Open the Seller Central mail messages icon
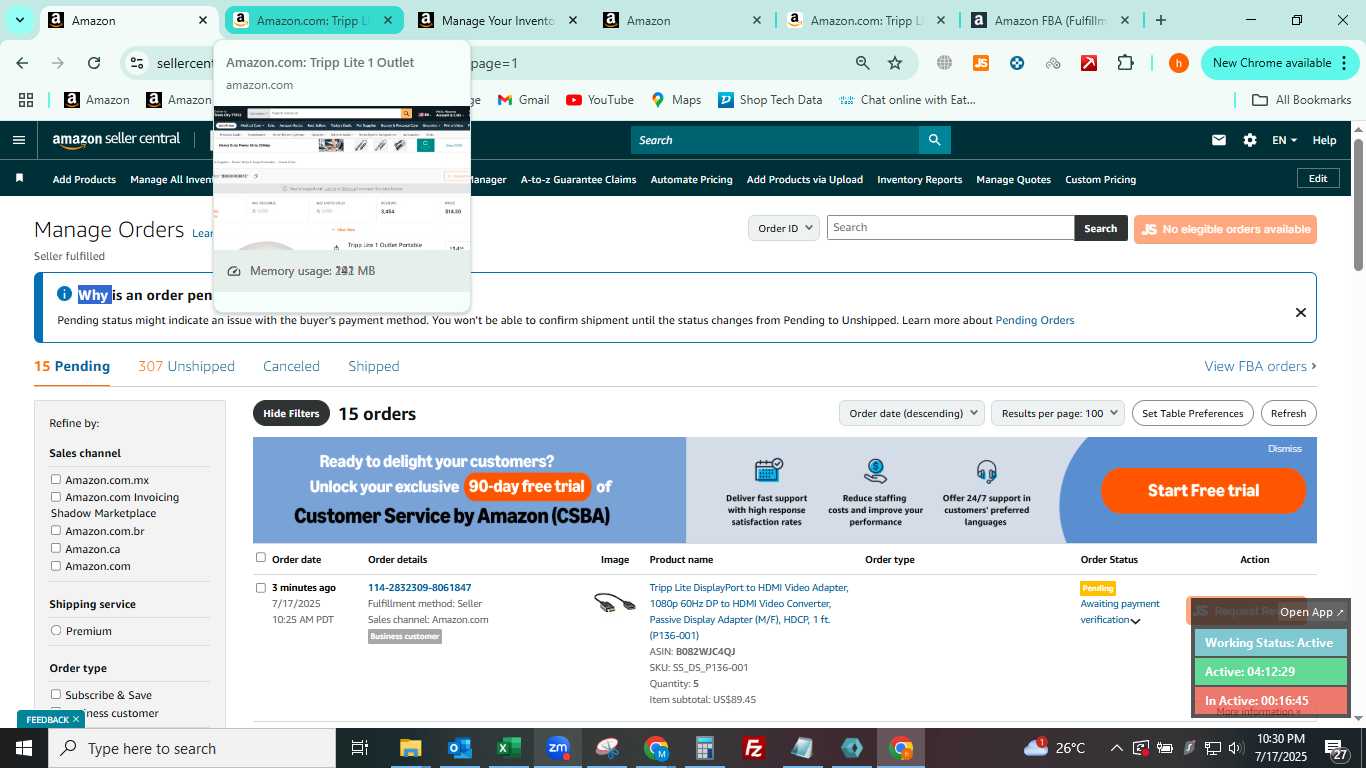Viewport: 1366px width, 768px height. (1218, 140)
